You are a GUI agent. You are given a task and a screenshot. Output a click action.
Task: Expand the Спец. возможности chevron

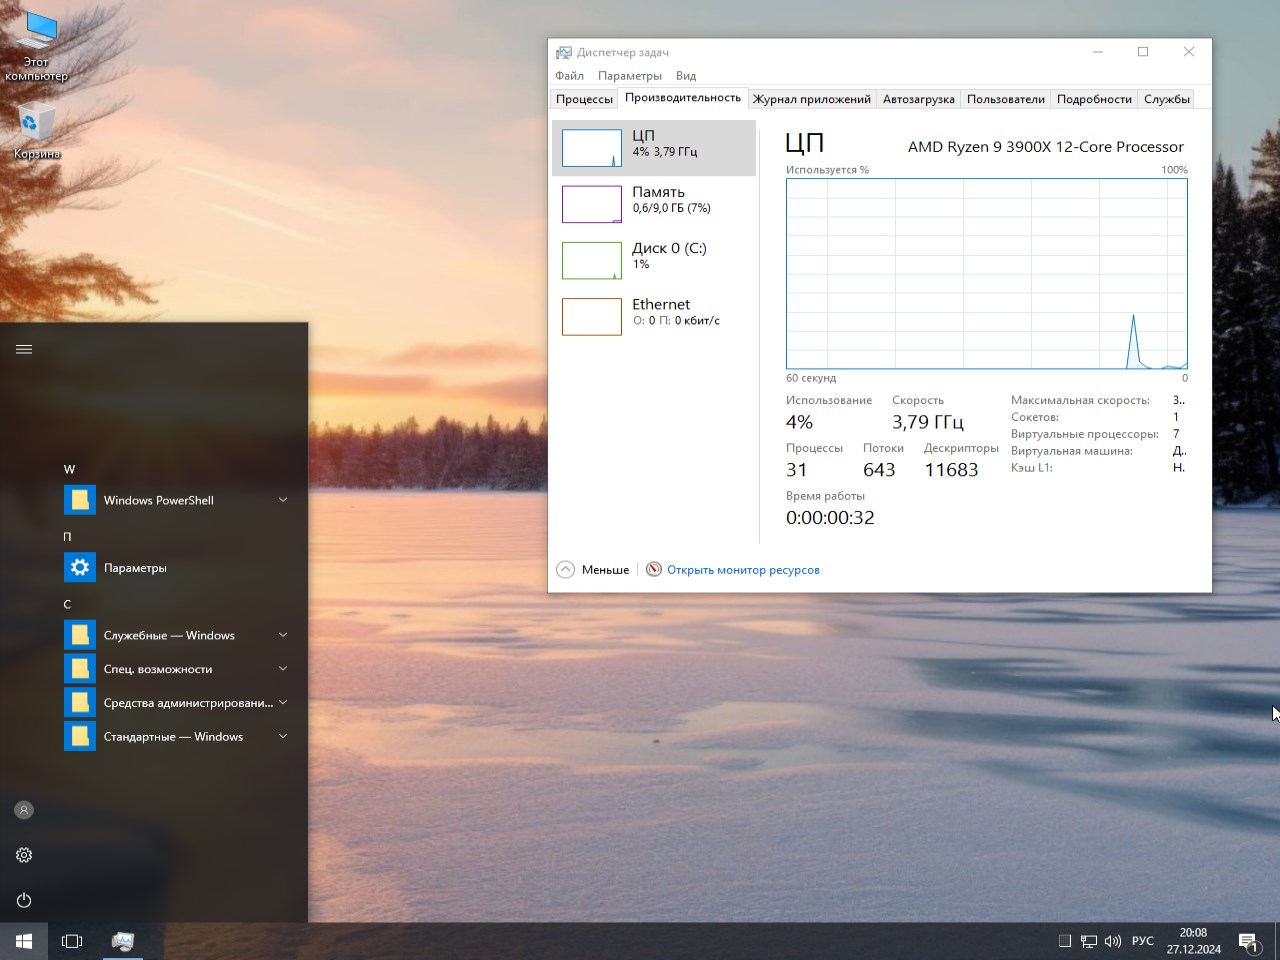point(283,669)
